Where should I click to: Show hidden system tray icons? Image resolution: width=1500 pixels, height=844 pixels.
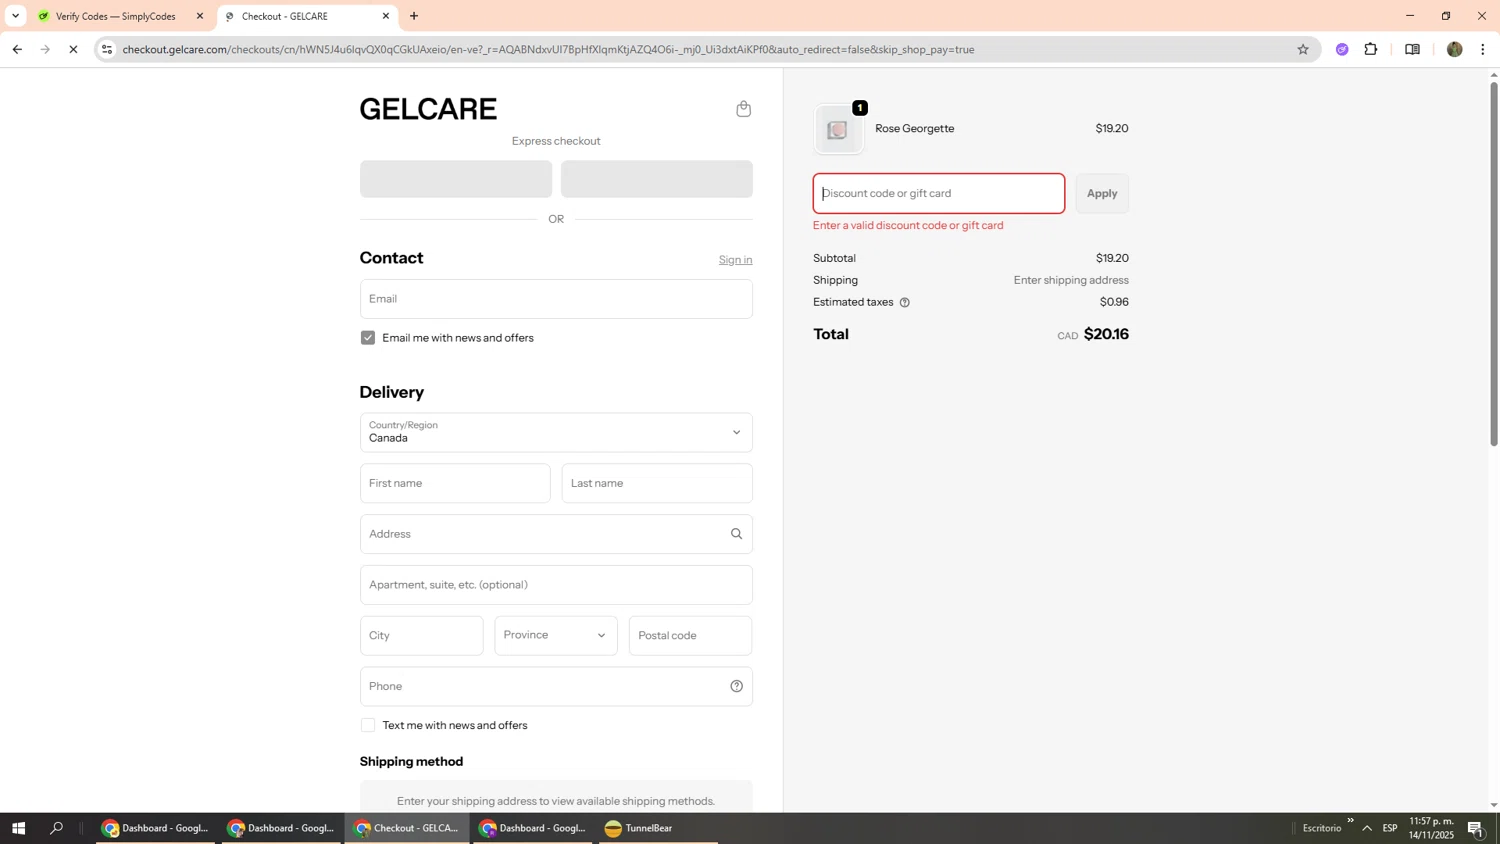(1367, 828)
